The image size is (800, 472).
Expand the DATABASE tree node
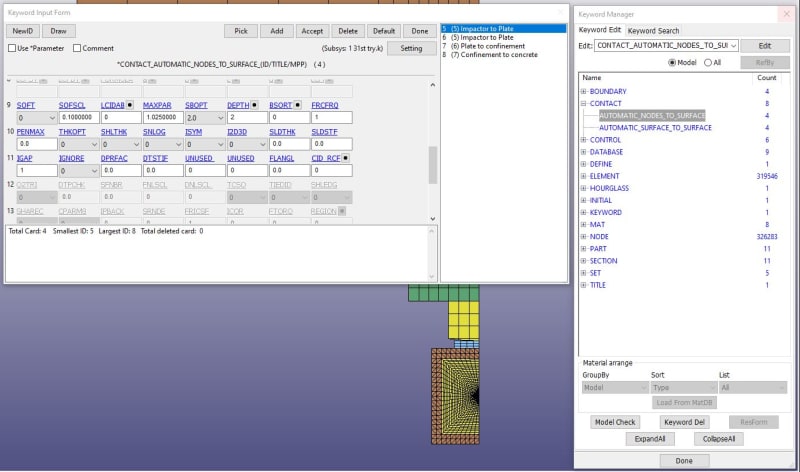[x=583, y=152]
